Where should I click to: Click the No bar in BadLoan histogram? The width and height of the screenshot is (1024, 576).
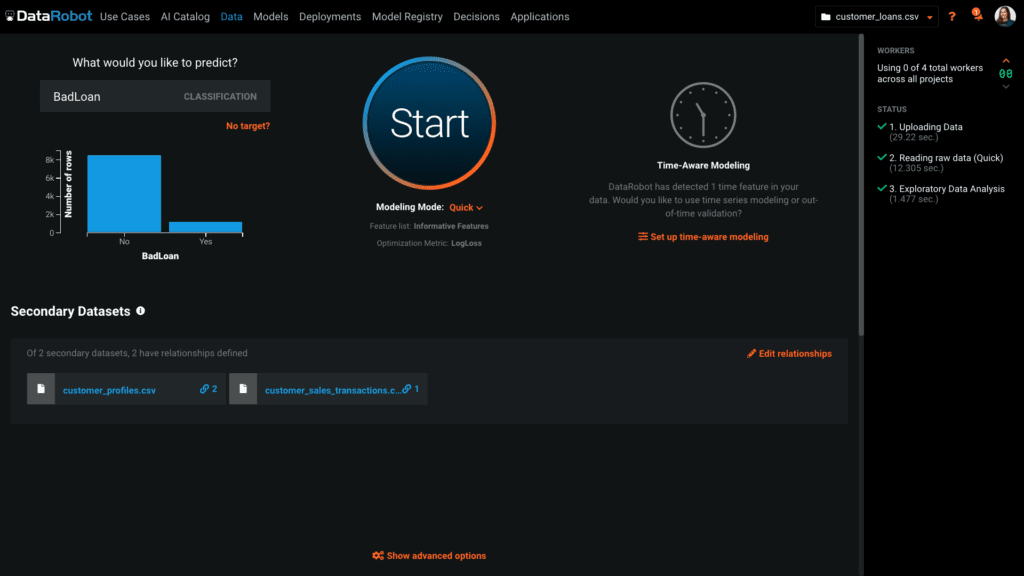(x=124, y=193)
